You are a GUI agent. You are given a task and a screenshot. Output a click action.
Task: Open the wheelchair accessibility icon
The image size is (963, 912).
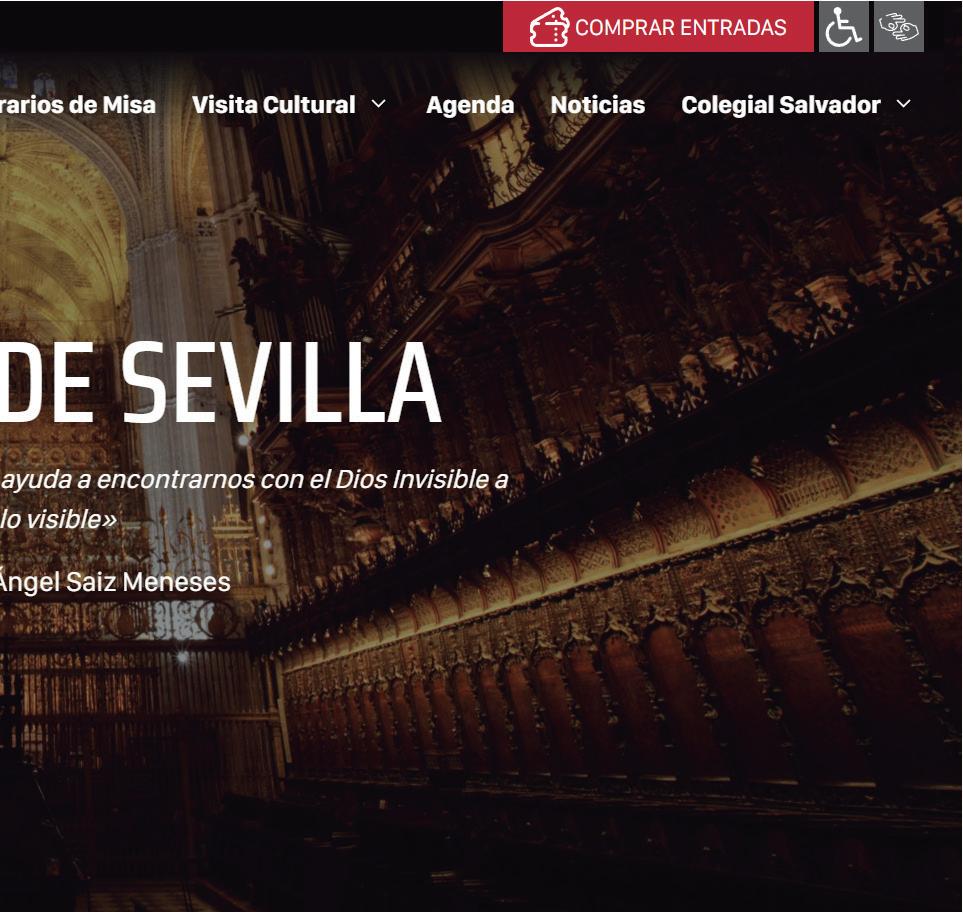pos(843,27)
